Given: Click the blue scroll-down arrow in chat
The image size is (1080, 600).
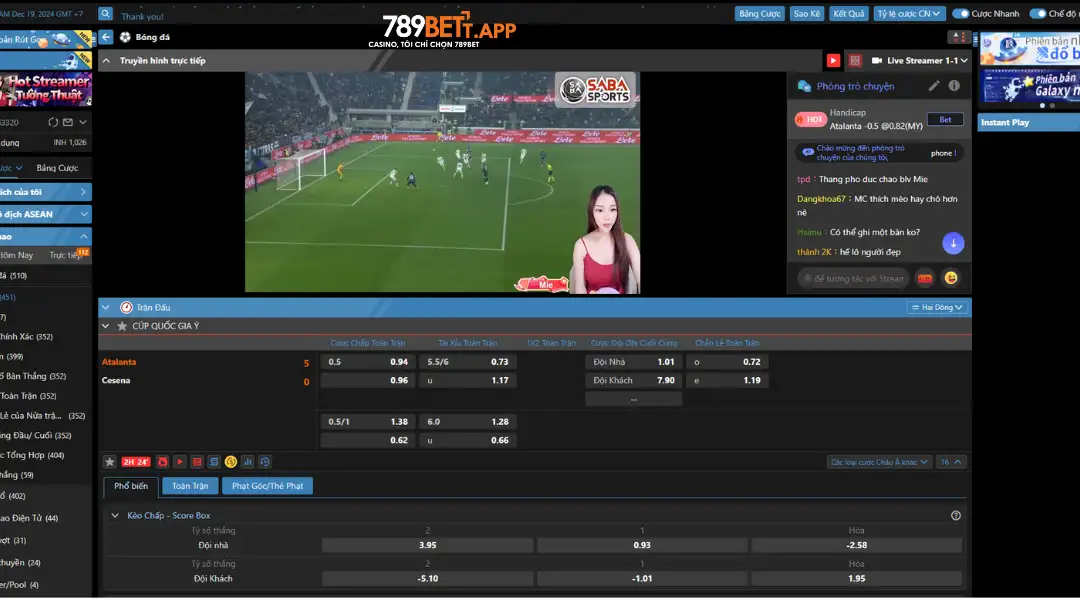Looking at the screenshot, I should 953,243.
